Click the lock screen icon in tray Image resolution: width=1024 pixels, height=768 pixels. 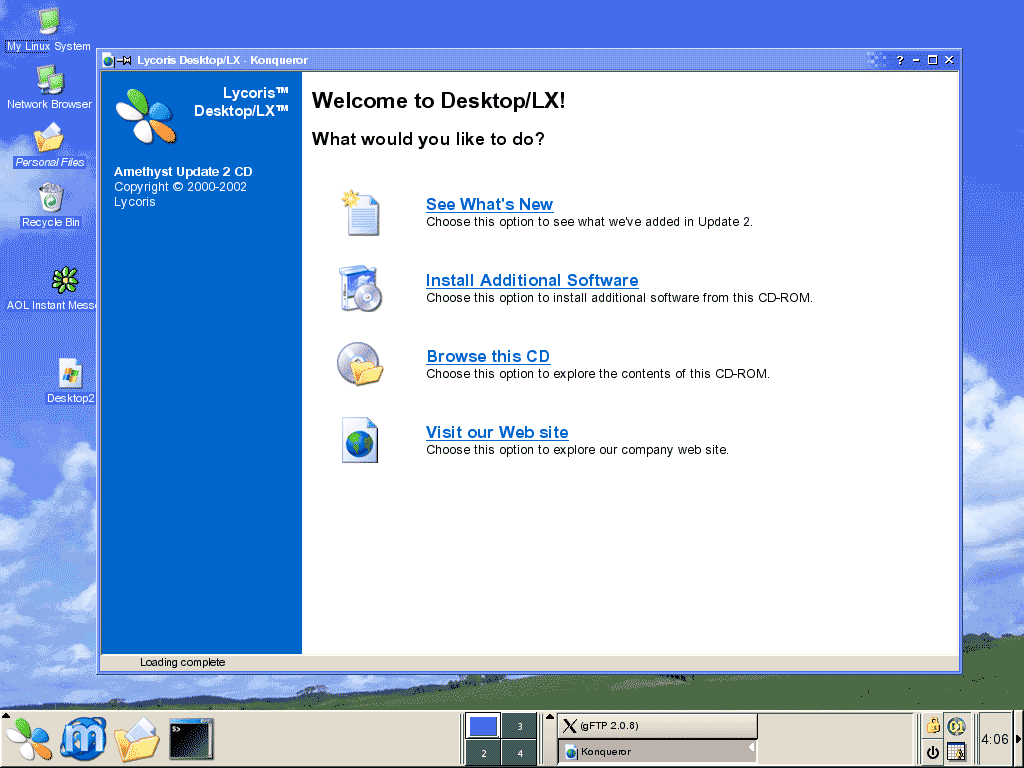pos(932,726)
